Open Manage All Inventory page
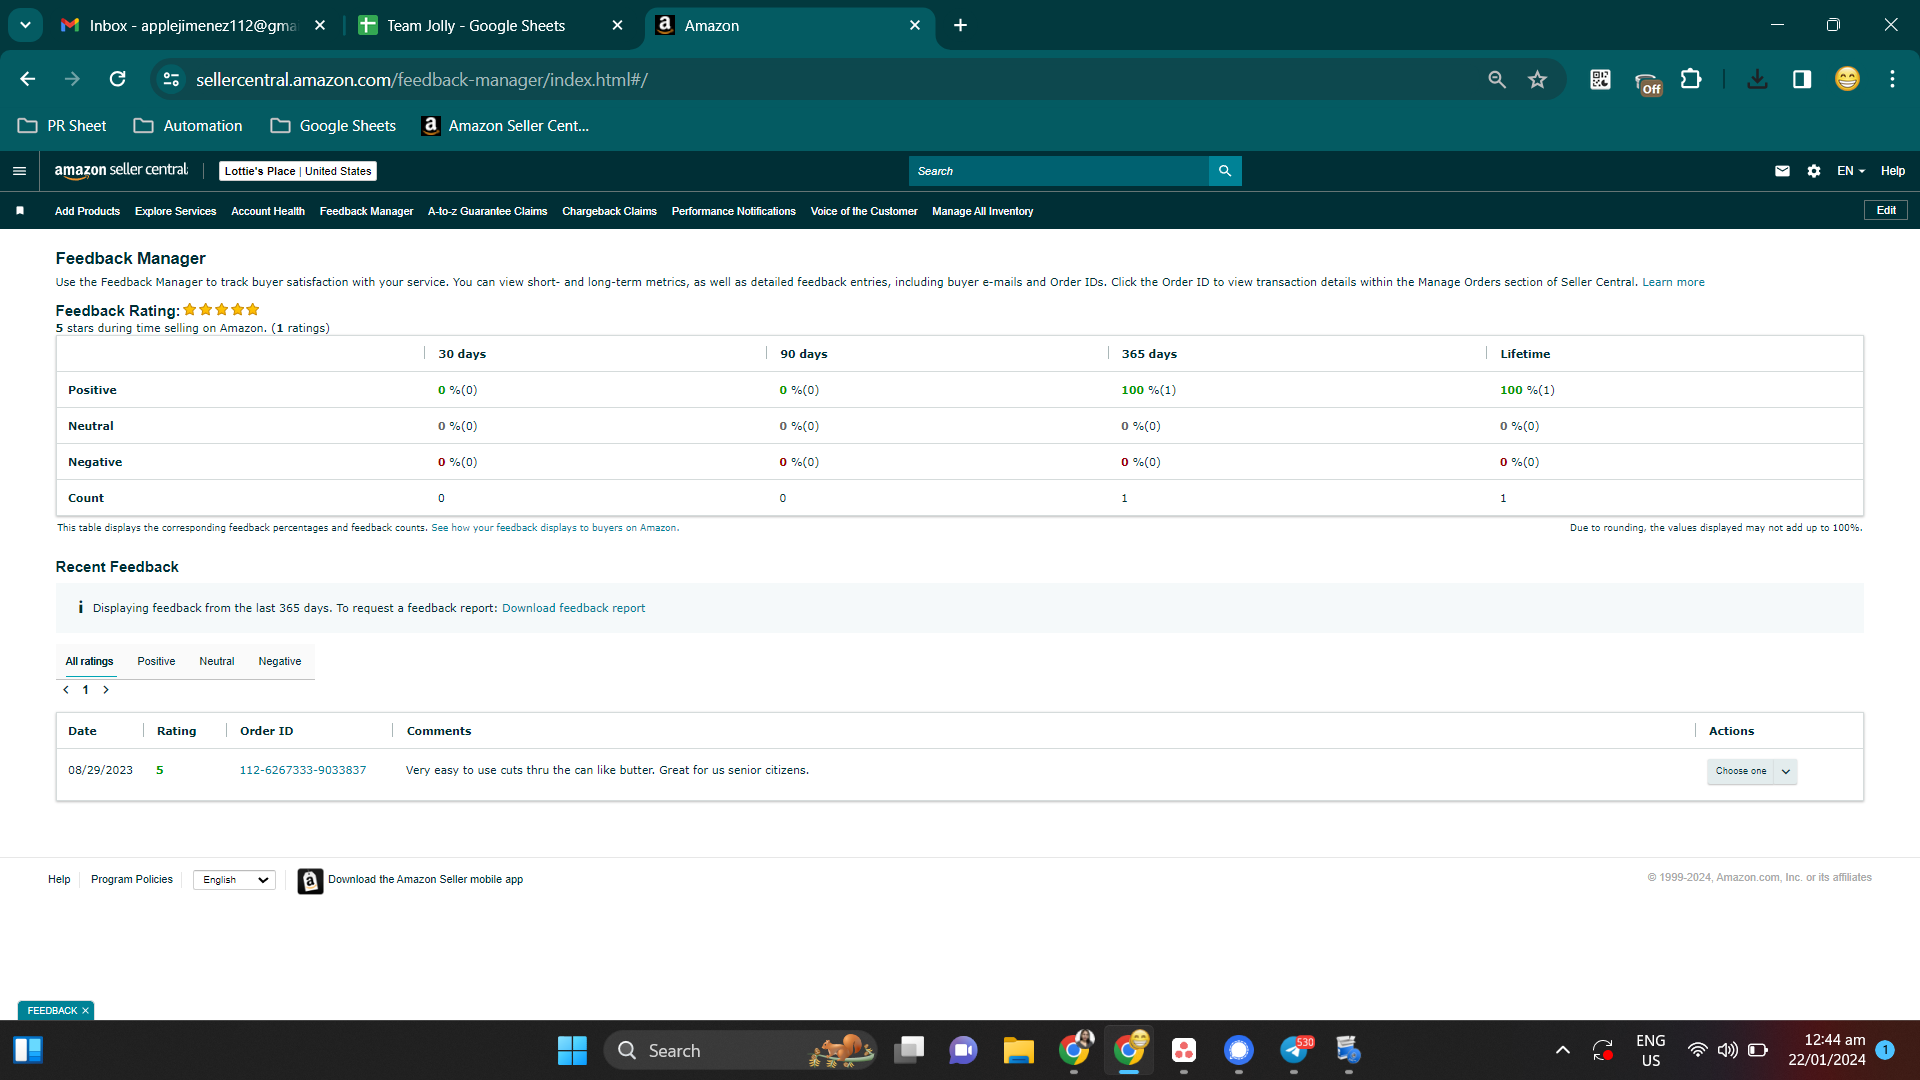The height and width of the screenshot is (1080, 1920). (x=983, y=211)
